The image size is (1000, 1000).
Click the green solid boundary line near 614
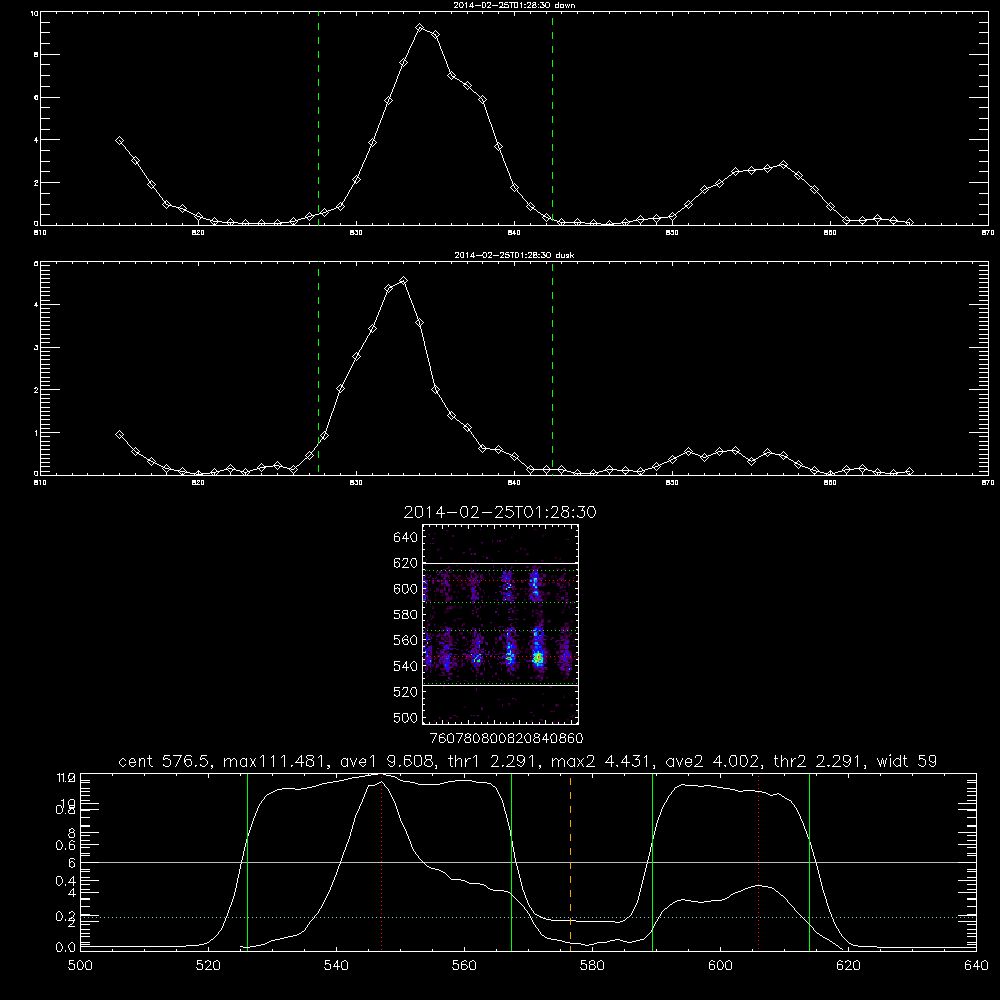809,861
